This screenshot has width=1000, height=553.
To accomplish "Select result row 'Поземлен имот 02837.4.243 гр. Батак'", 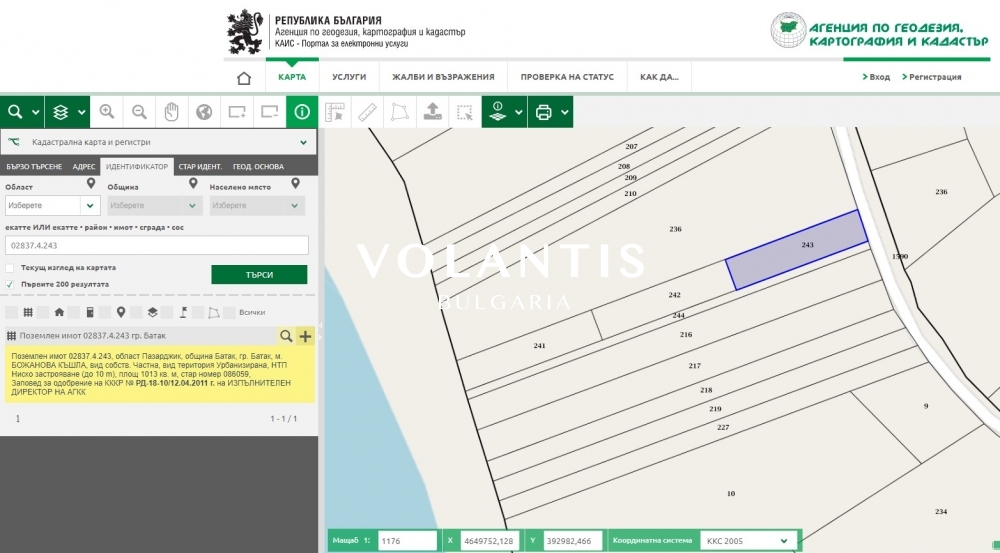I will [x=140, y=336].
